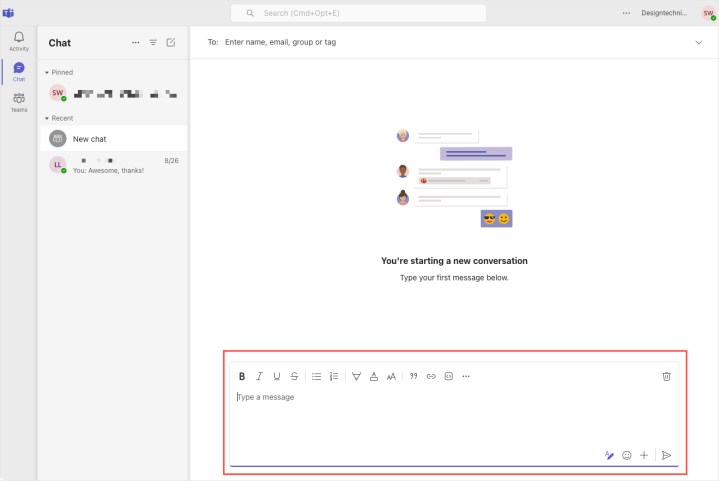Select the New chat entry

pos(113,138)
